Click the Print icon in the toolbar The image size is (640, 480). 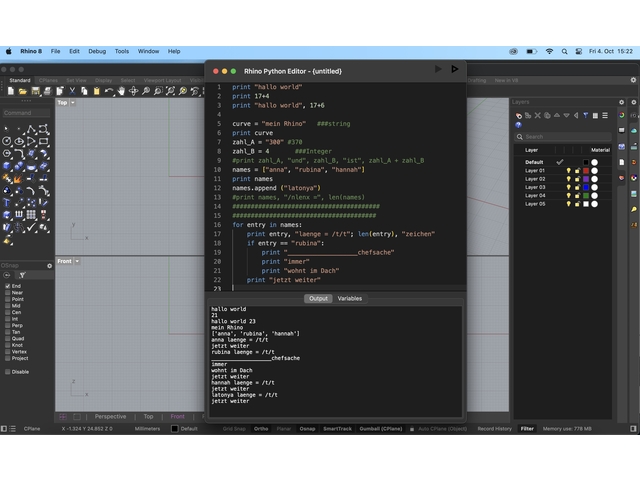(48, 91)
